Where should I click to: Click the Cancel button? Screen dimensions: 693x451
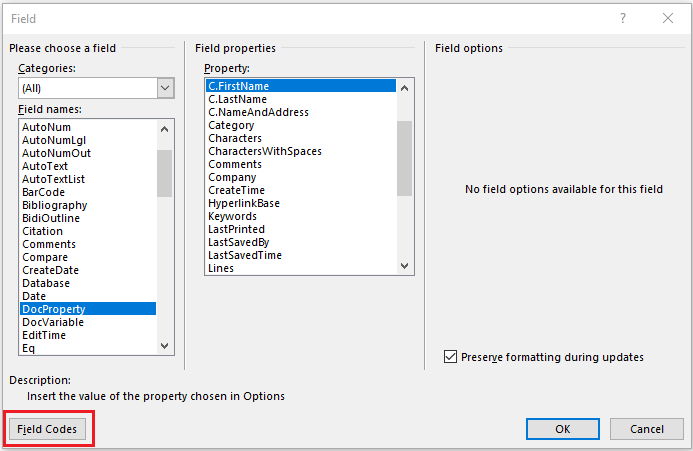pyautogui.click(x=647, y=429)
